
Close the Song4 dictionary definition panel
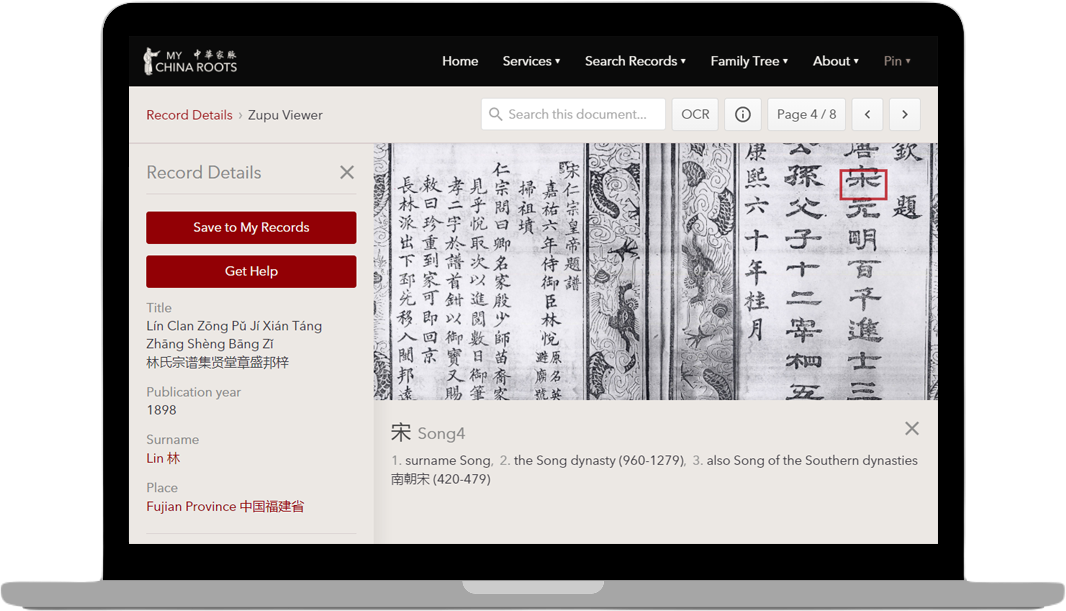(911, 428)
